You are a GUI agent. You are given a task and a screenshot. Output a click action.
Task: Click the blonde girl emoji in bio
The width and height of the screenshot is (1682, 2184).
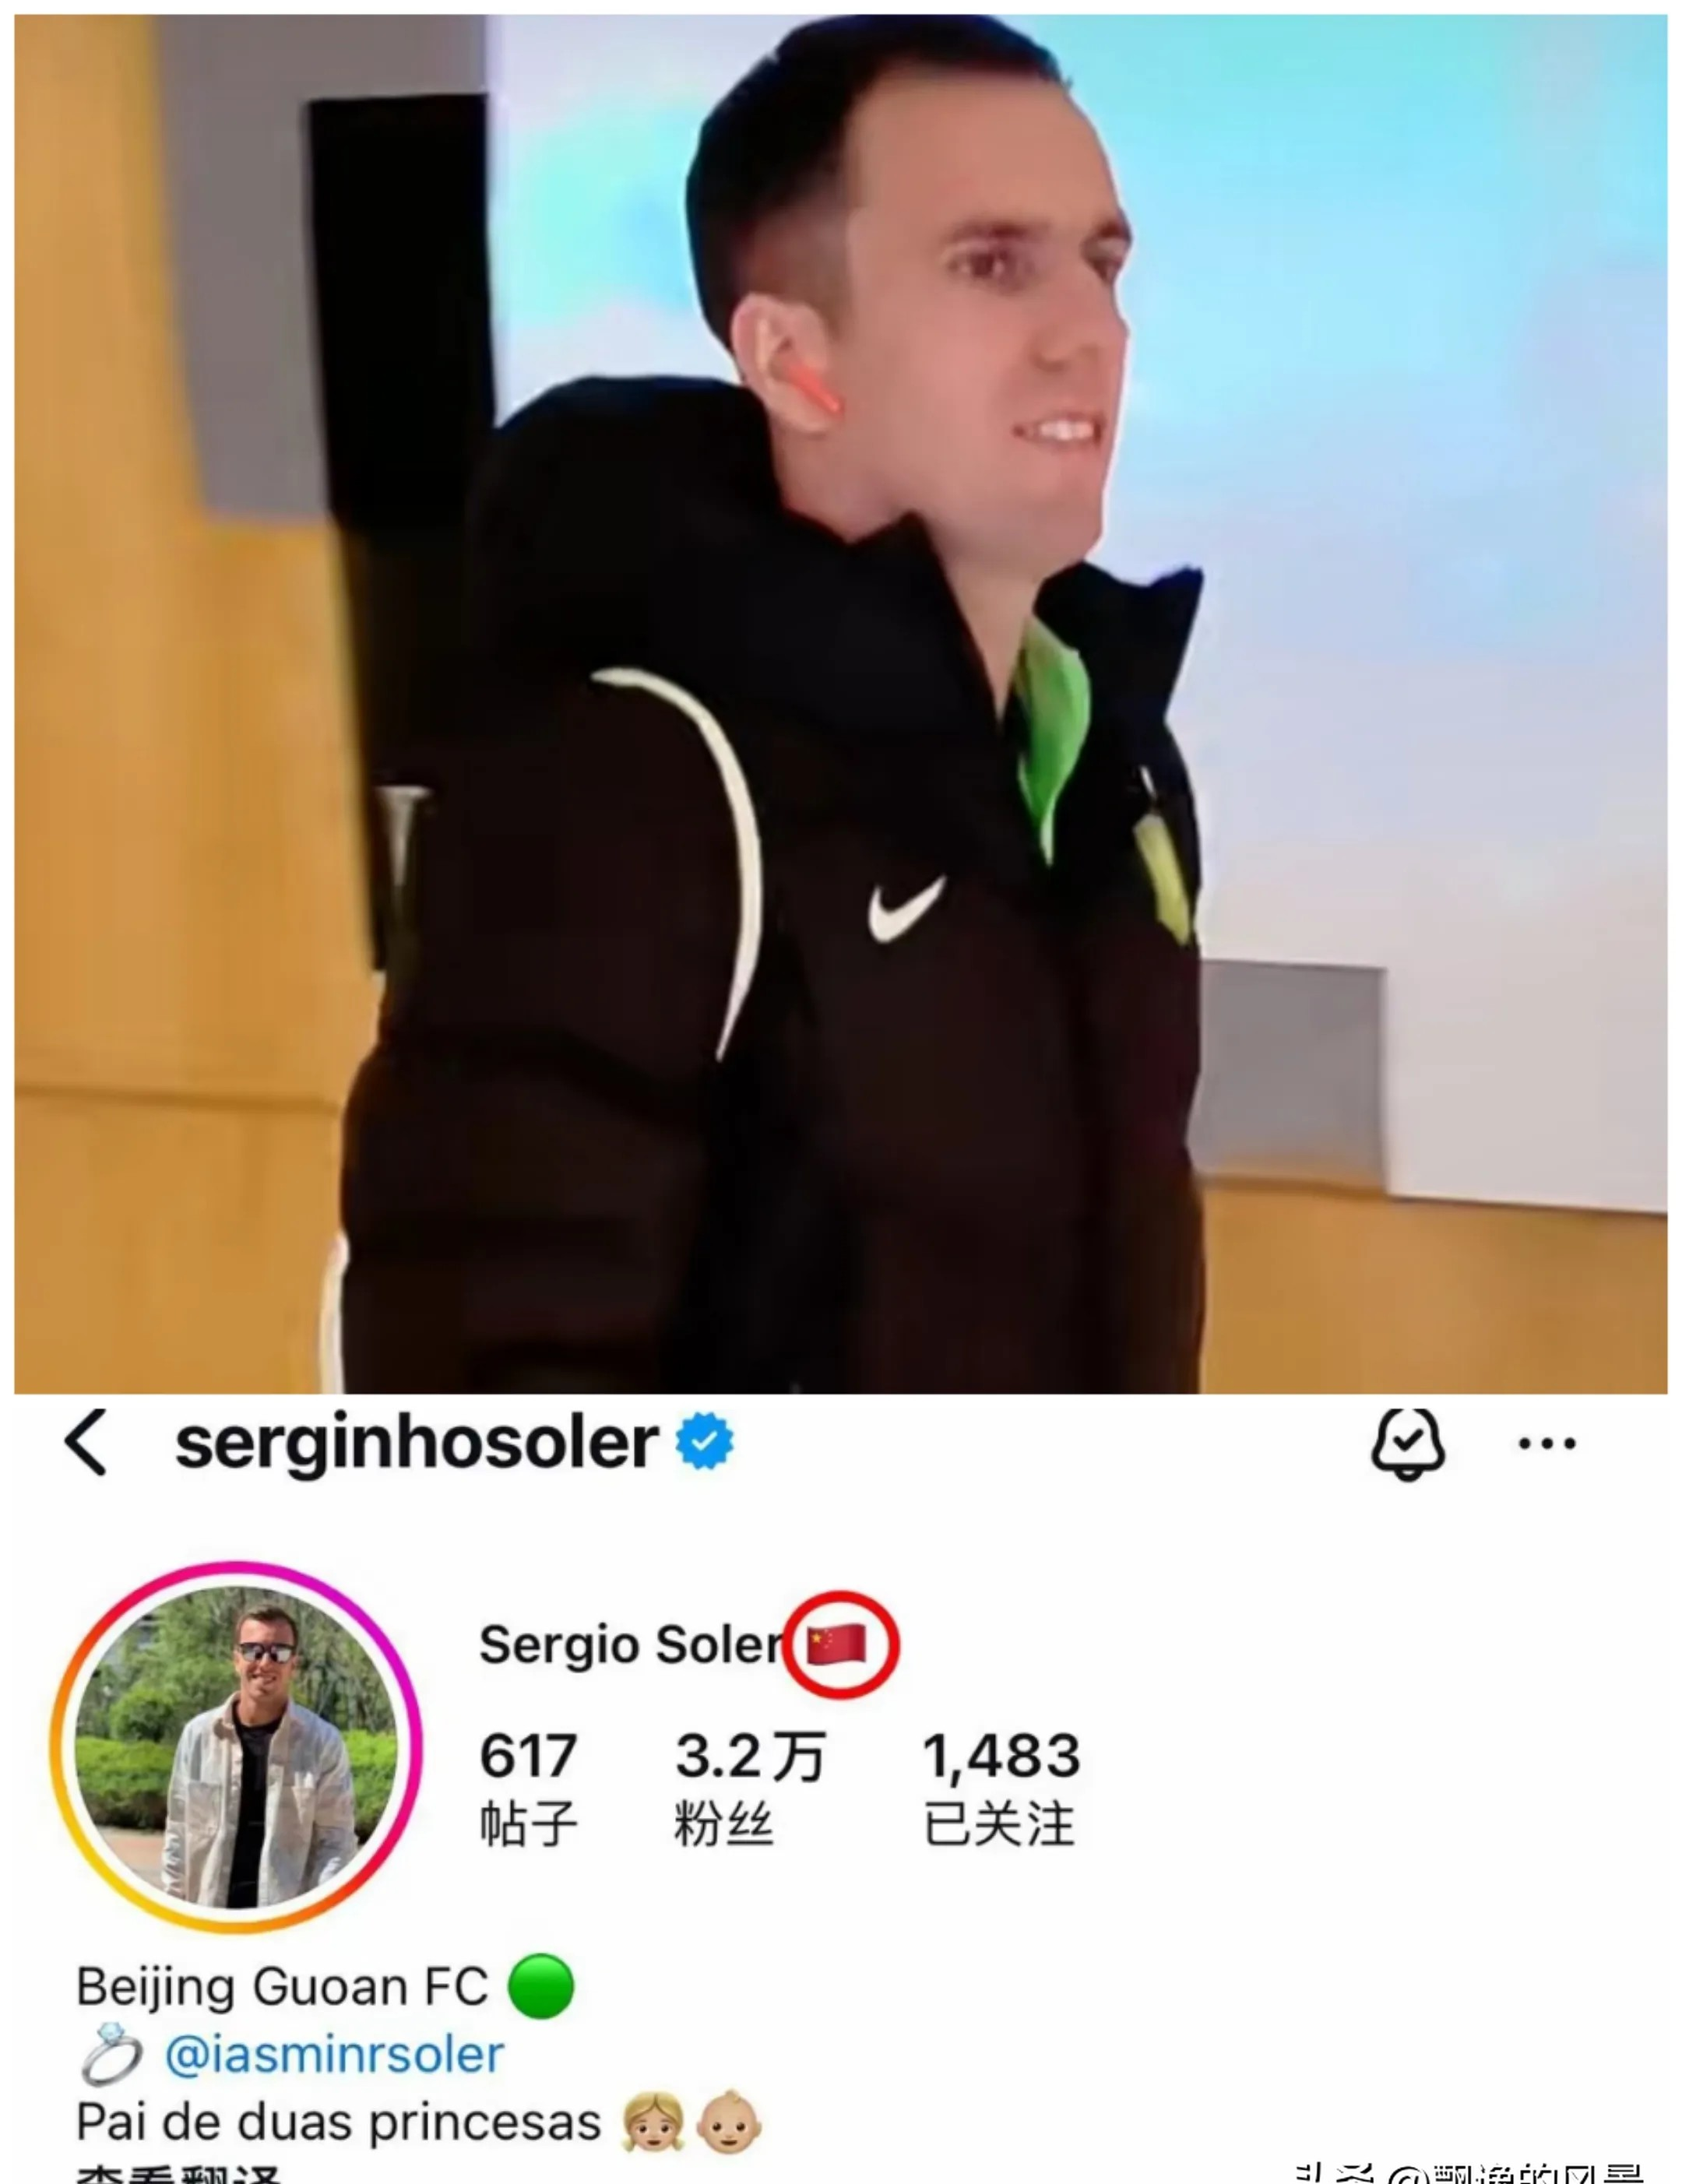pos(653,2122)
